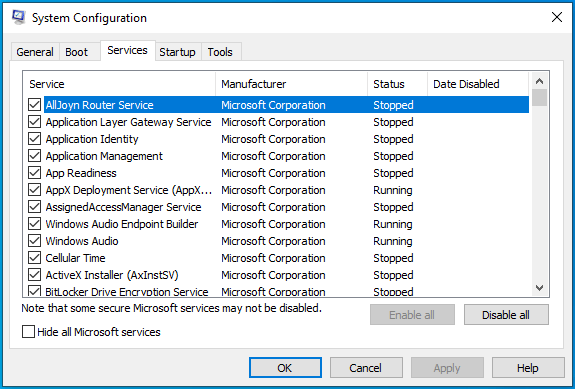Uncheck the Cellular Time checkbox
Viewport: 575px width, 389px height.
34,258
